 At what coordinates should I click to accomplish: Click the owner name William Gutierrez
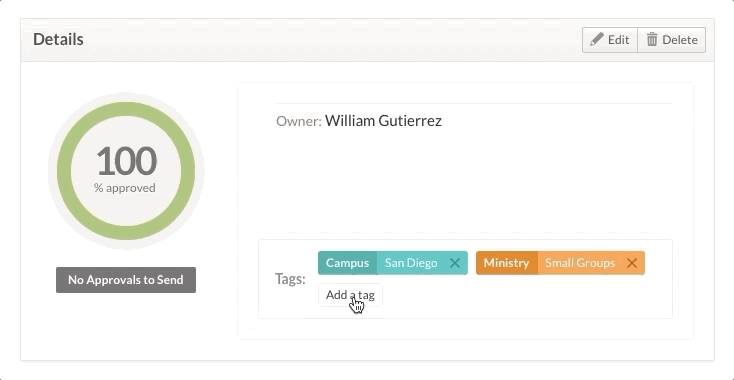click(383, 121)
